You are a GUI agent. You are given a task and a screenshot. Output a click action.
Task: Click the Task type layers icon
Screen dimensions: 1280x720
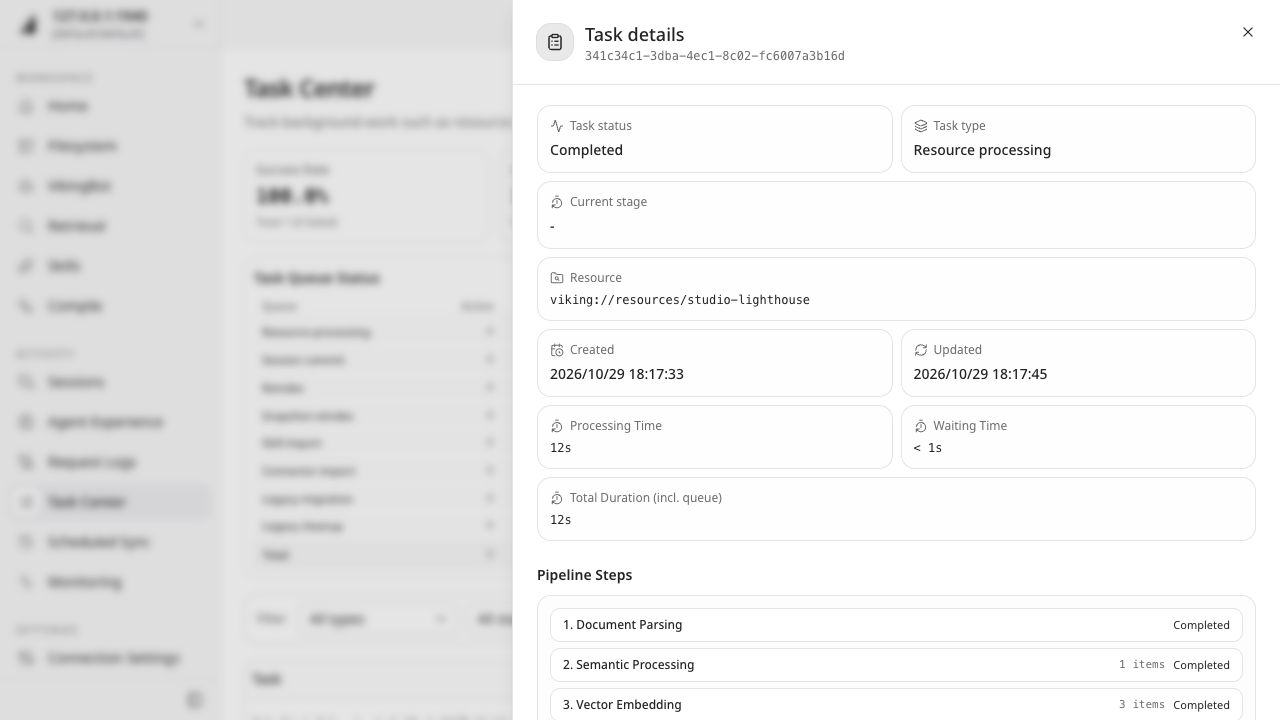coord(921,126)
